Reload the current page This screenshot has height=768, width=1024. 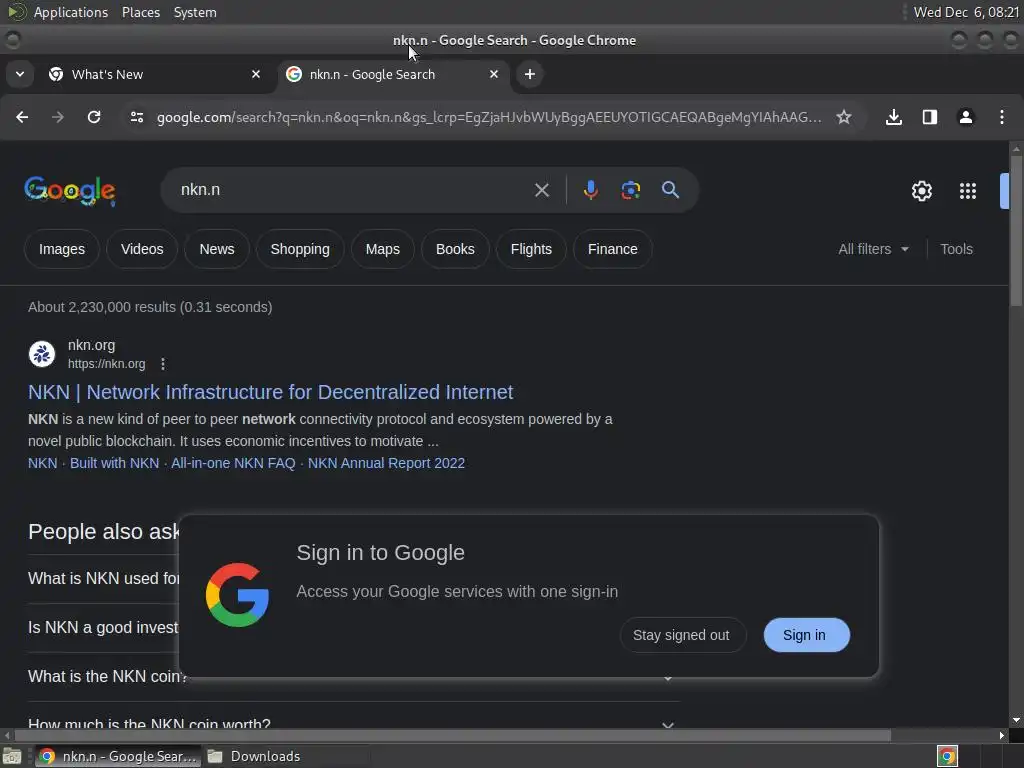[94, 117]
